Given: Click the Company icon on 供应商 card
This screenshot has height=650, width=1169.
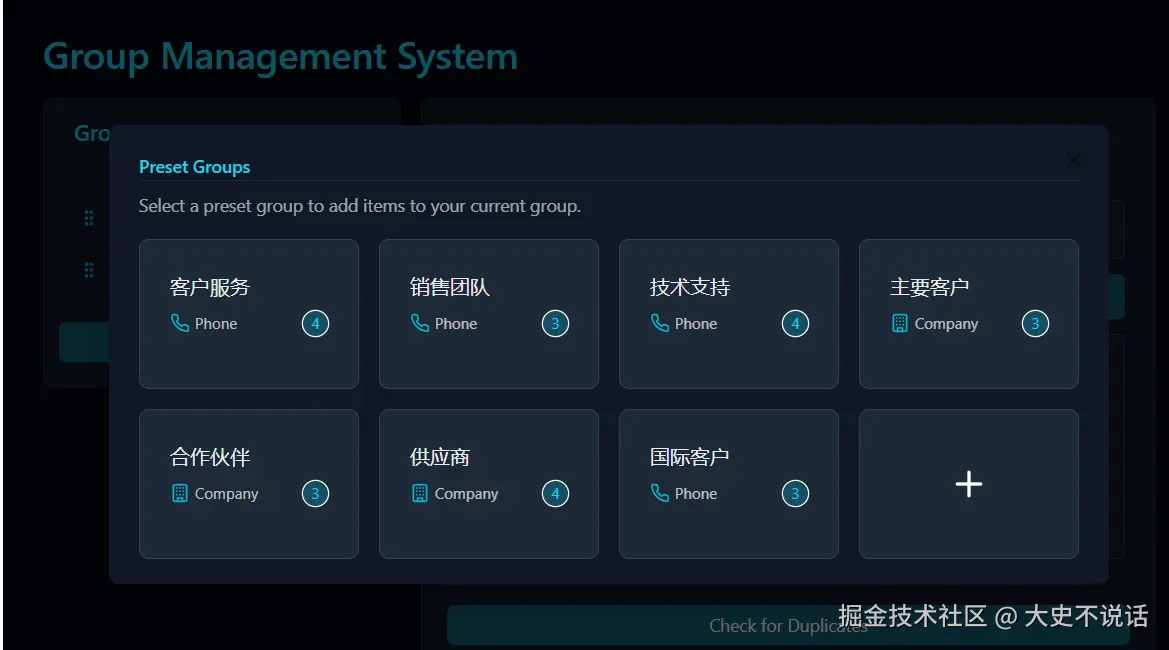Looking at the screenshot, I should (x=421, y=493).
